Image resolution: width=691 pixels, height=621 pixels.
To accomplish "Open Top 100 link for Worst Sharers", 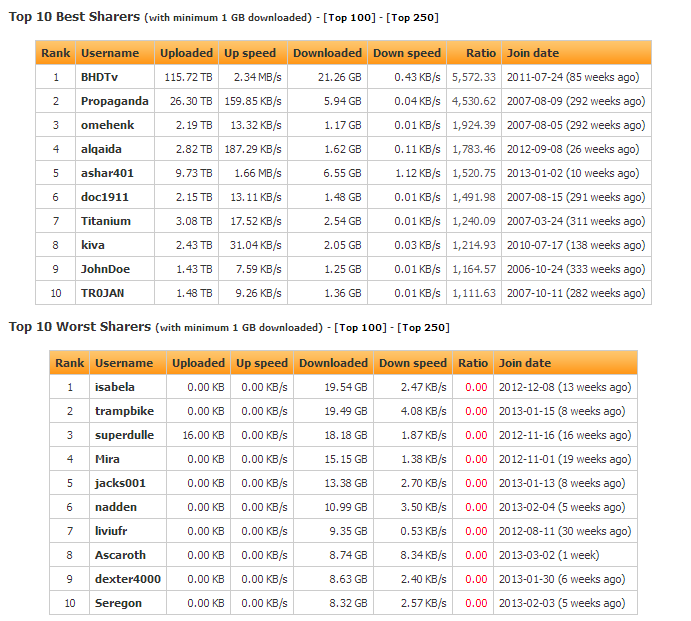I will [361, 327].
